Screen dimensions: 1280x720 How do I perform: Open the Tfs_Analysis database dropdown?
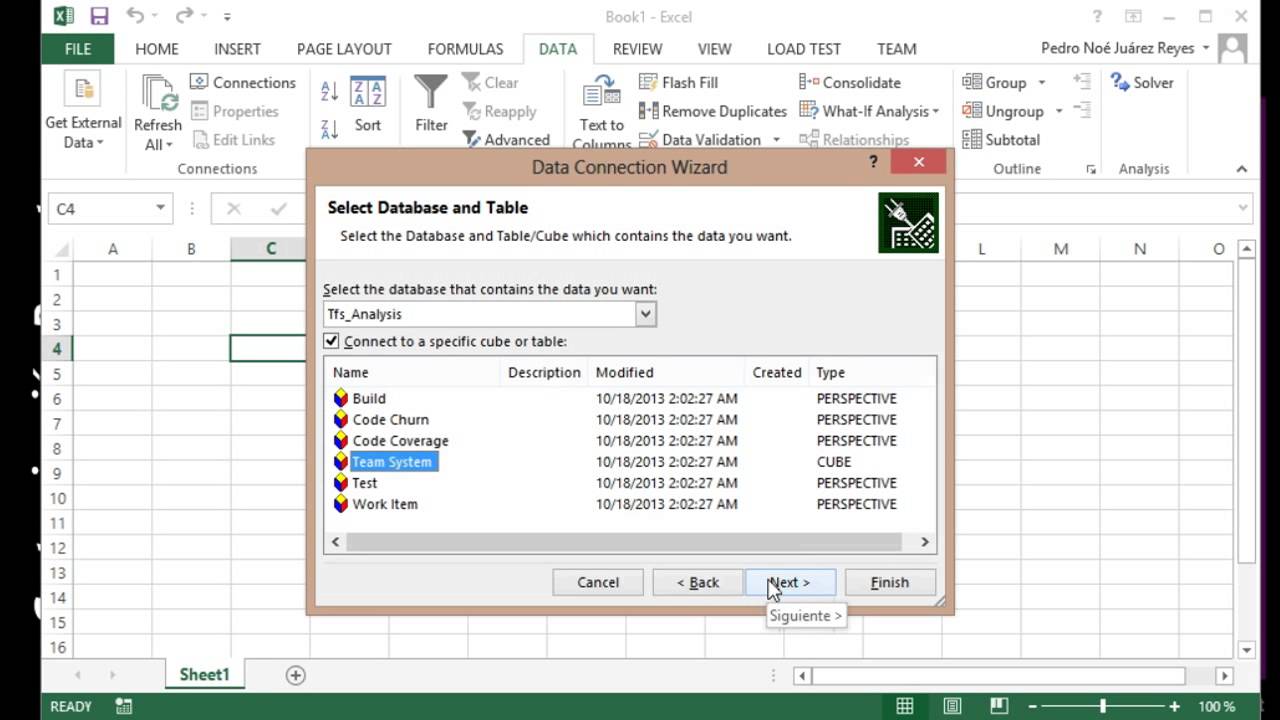(x=646, y=314)
